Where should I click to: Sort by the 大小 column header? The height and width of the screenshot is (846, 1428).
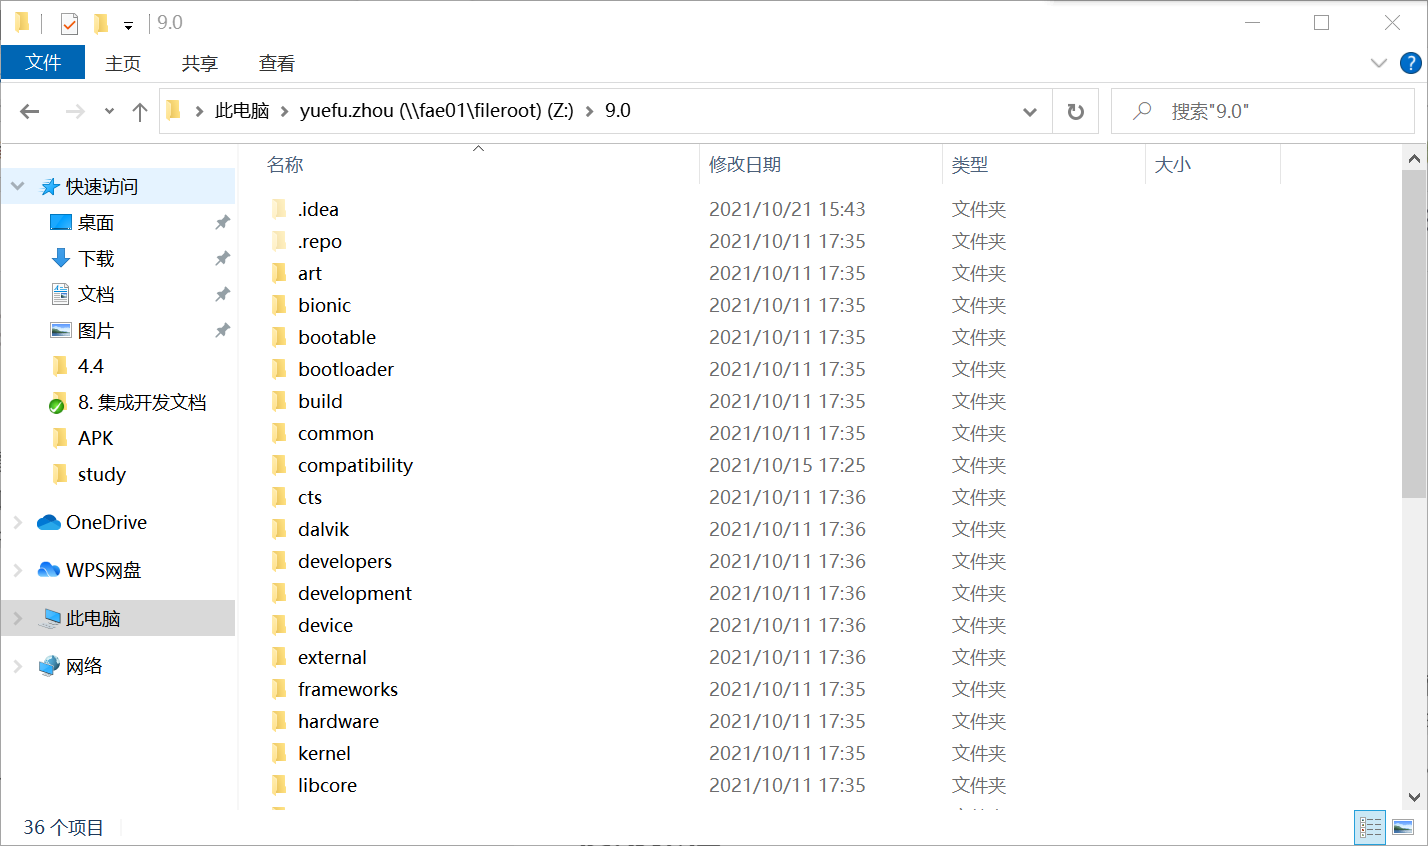point(1173,165)
